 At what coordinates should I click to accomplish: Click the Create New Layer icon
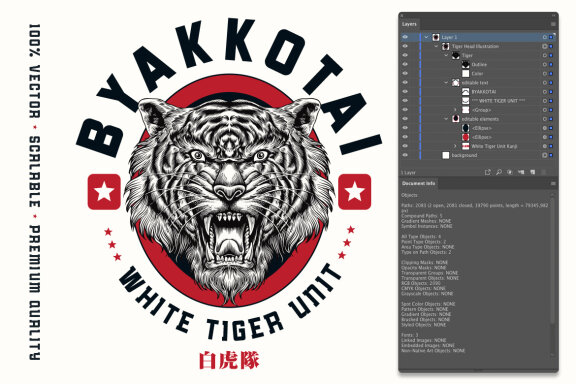tap(532, 172)
